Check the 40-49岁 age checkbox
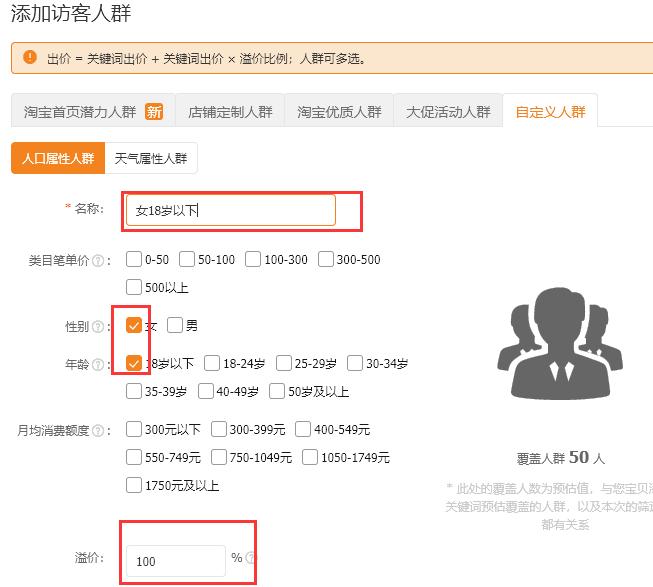The image size is (653, 587). click(x=206, y=391)
